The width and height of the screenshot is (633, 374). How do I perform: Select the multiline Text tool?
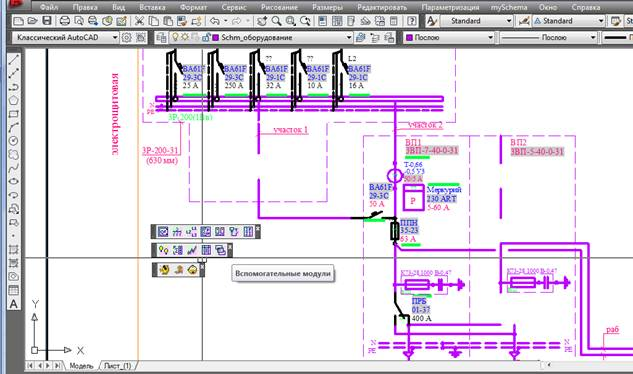point(14,304)
